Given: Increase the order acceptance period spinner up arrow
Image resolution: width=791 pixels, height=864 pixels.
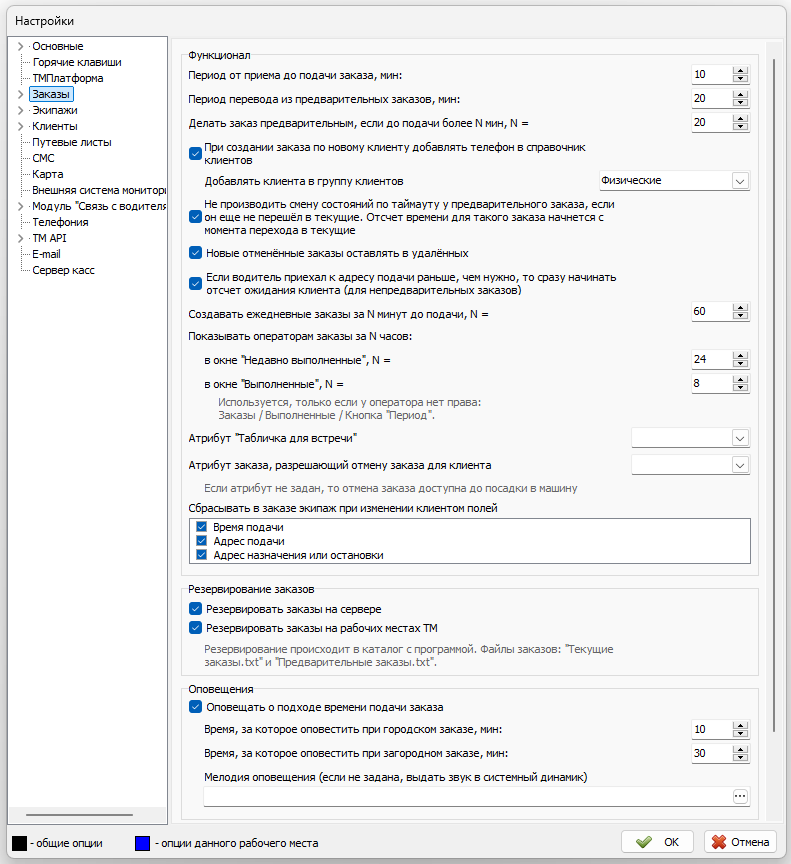Looking at the screenshot, I should tap(740, 71).
